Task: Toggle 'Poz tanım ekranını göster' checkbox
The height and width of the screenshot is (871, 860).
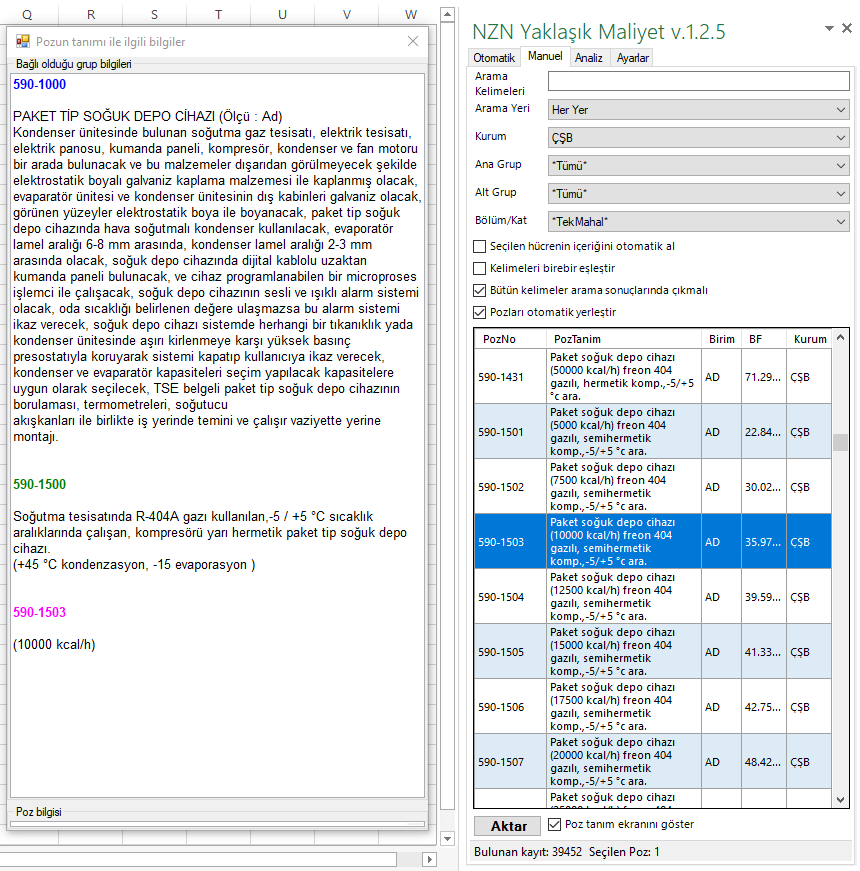Action: coord(556,825)
